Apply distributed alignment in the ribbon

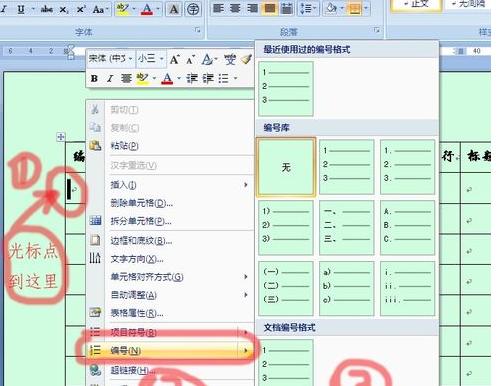coord(287,8)
